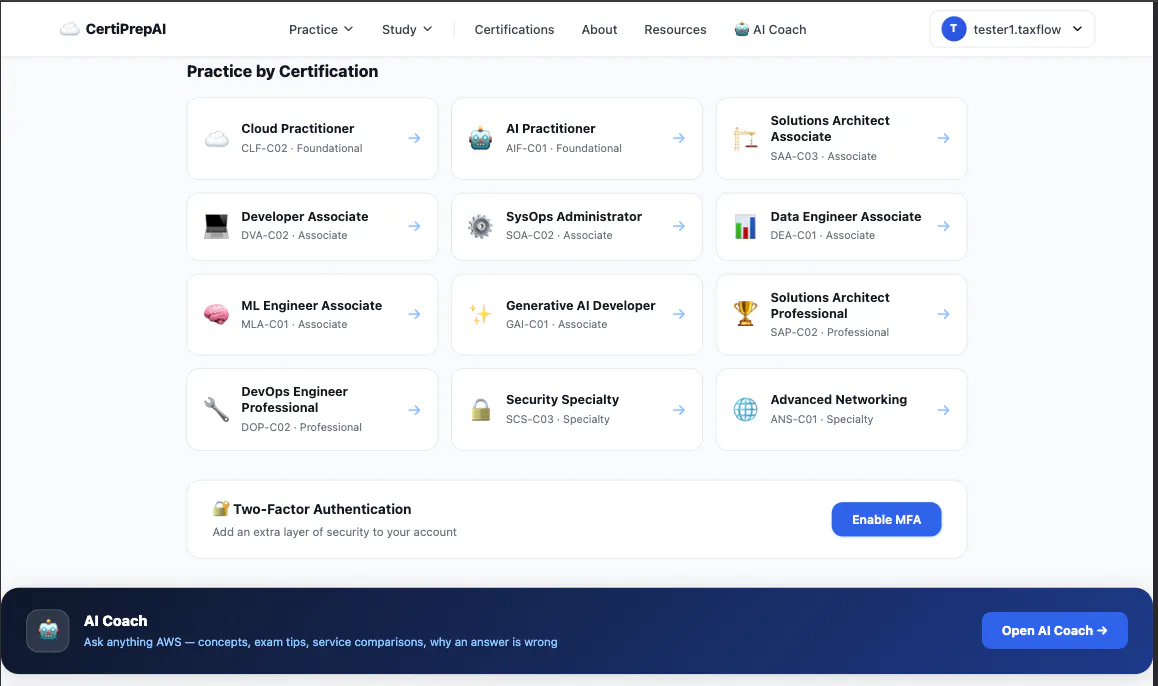
Task: Expand the Practice dropdown menu
Action: tap(321, 30)
